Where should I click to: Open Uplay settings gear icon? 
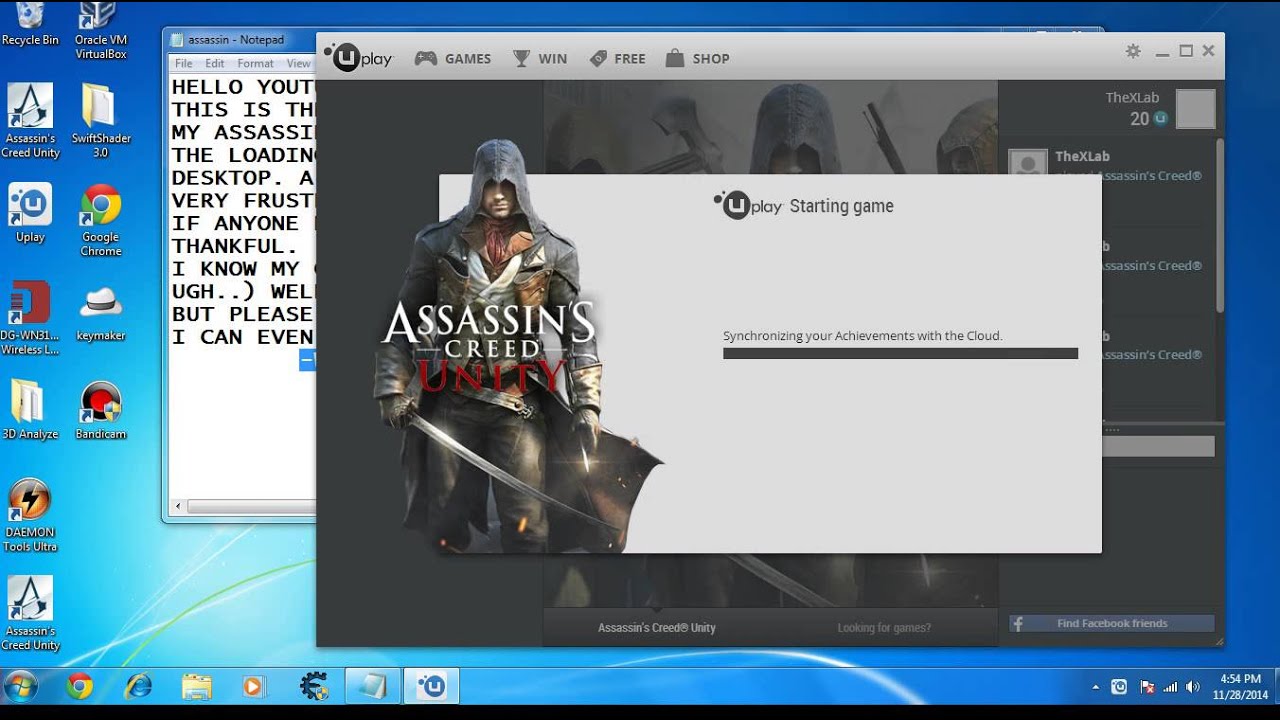click(x=1133, y=51)
